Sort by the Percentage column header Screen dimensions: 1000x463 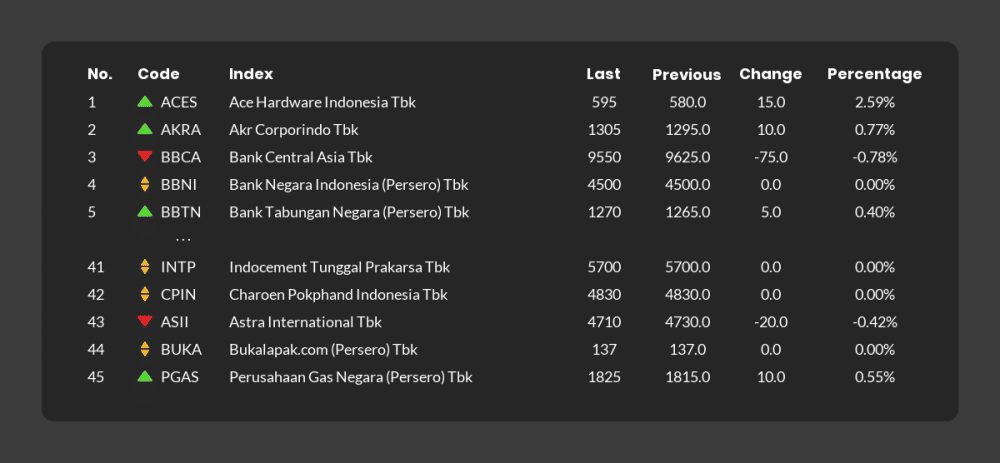click(874, 74)
